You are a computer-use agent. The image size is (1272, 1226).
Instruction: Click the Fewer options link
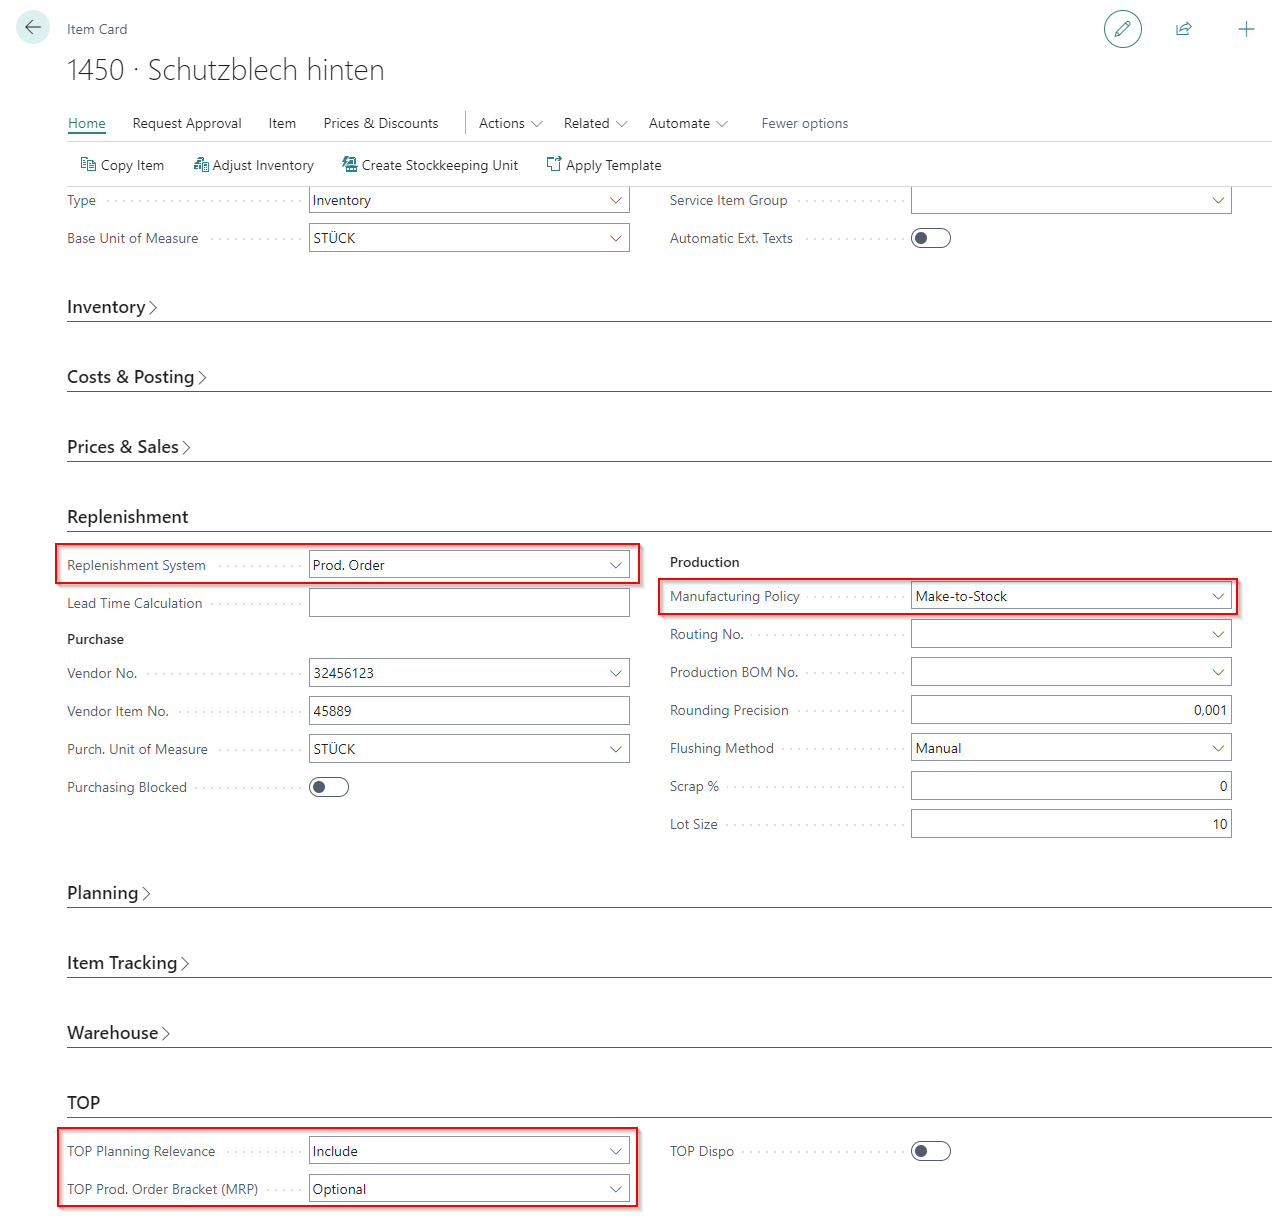[804, 123]
